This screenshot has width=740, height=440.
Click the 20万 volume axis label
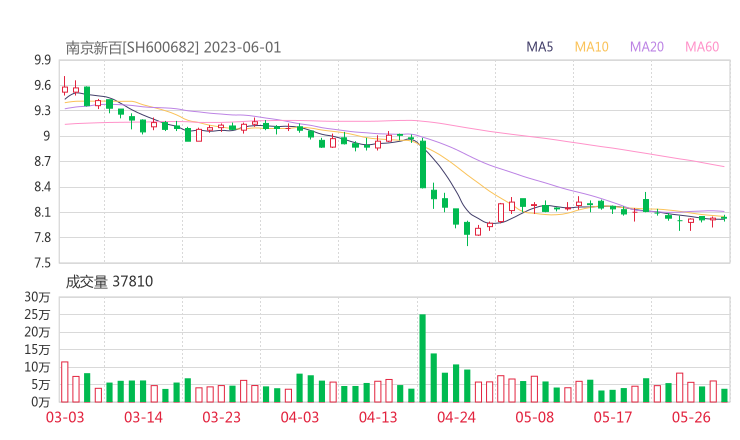[x=37, y=332]
